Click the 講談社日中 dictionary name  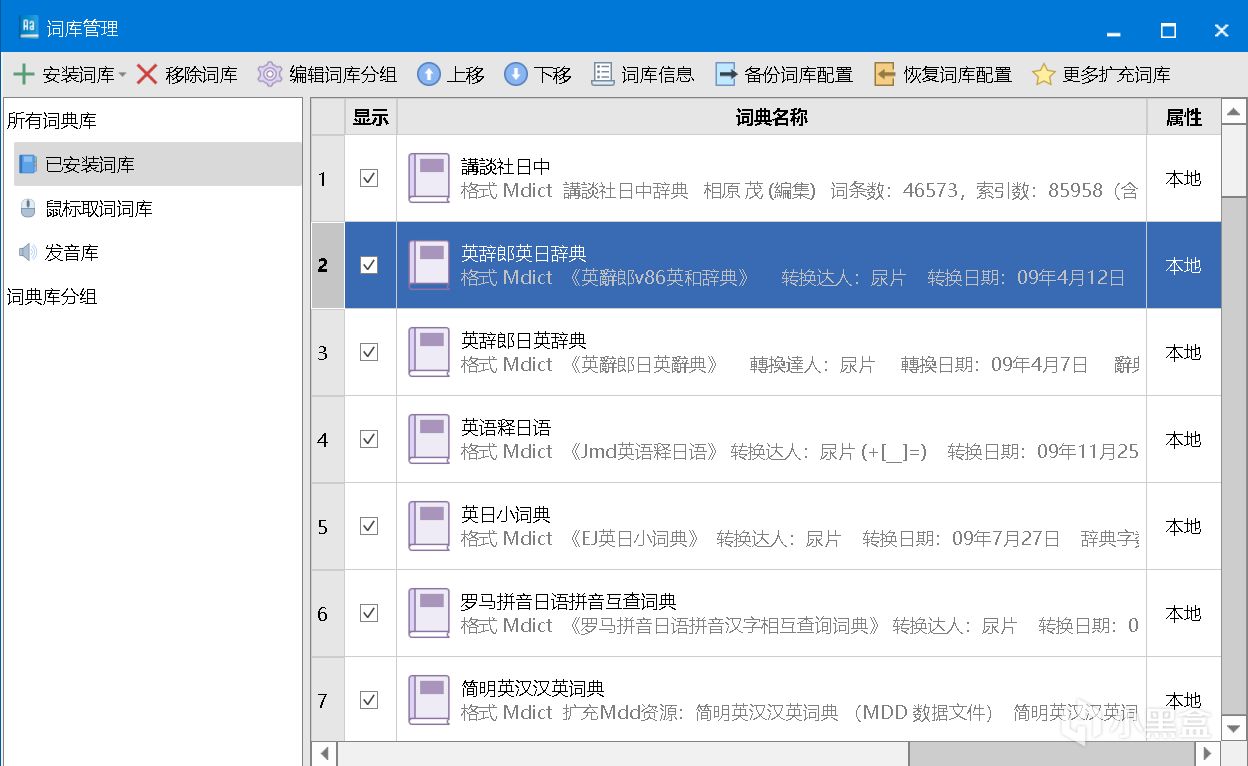pos(506,166)
